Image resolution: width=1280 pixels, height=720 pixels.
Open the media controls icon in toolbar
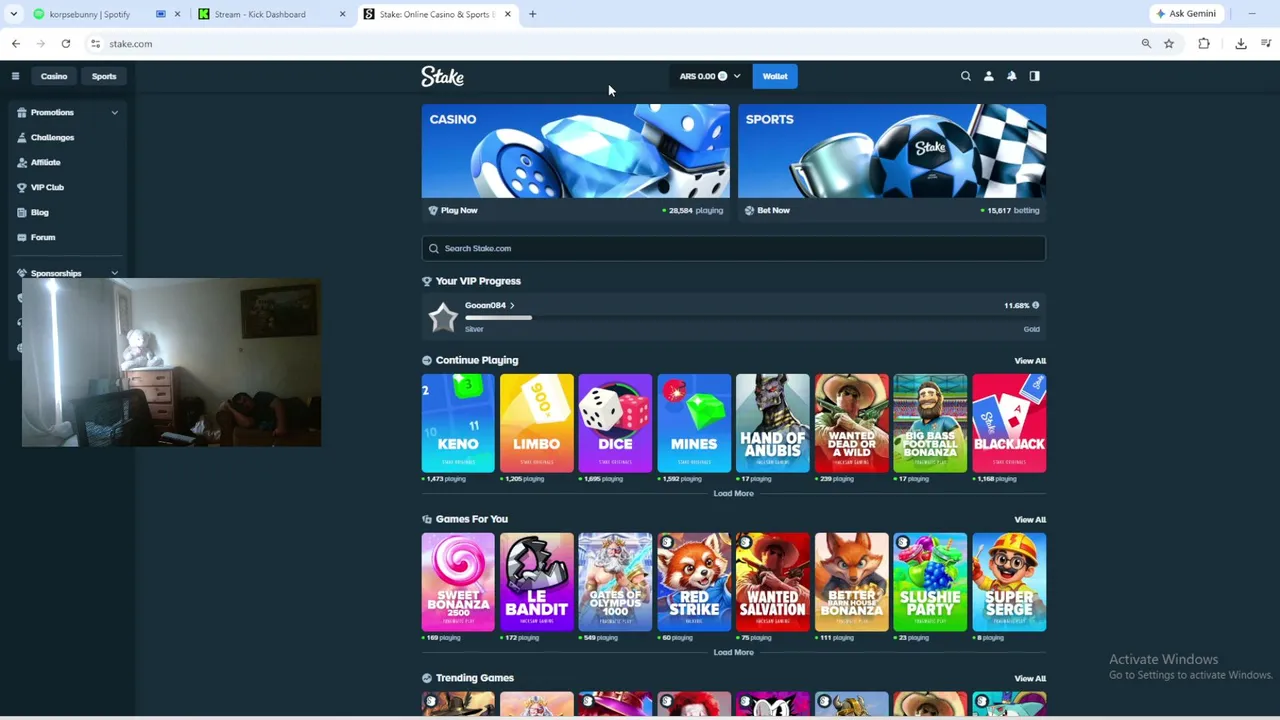[1266, 44]
